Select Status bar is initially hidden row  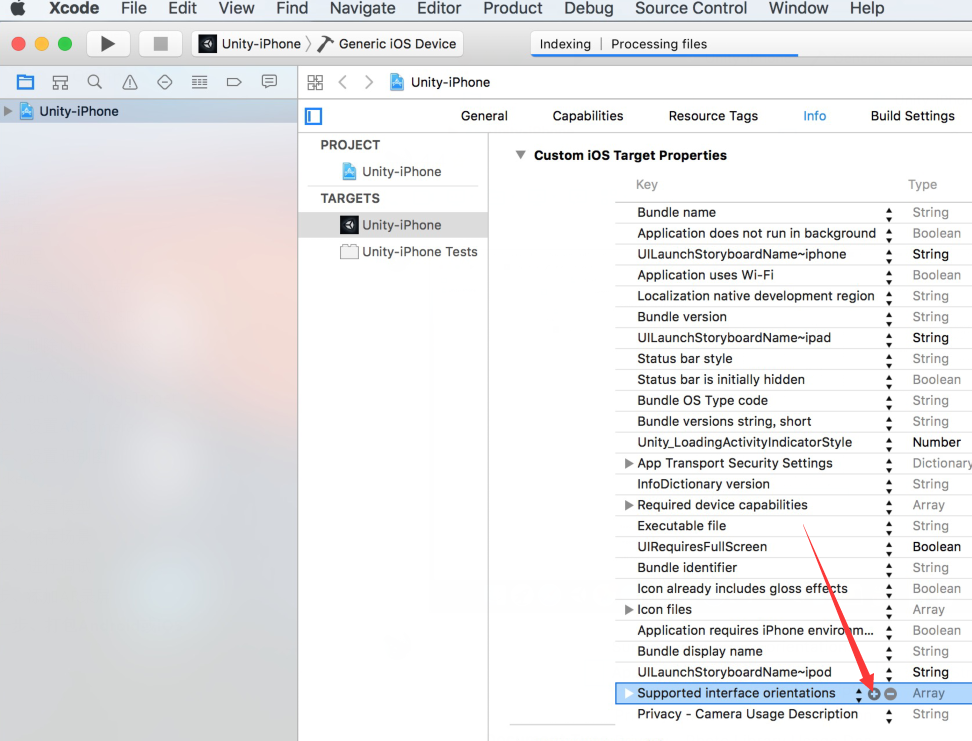(793, 379)
